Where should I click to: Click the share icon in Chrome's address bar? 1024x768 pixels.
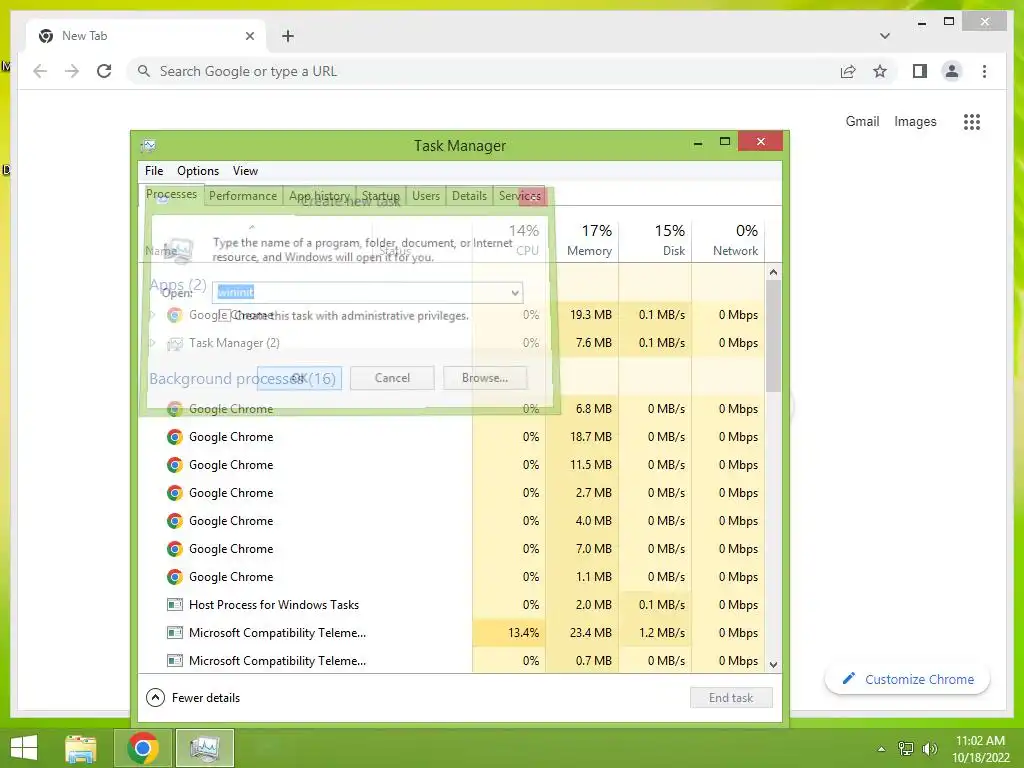click(x=848, y=71)
